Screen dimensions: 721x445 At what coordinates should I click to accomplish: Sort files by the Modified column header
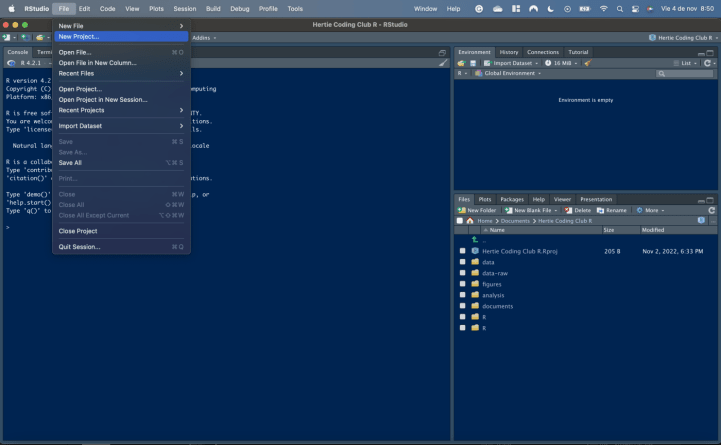click(679, 230)
